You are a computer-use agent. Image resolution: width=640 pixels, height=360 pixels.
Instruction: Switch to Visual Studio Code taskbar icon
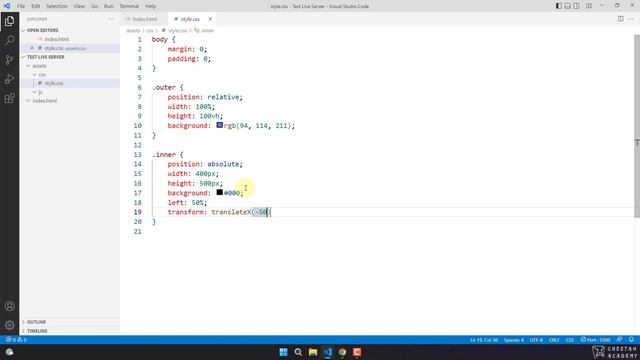point(327,352)
